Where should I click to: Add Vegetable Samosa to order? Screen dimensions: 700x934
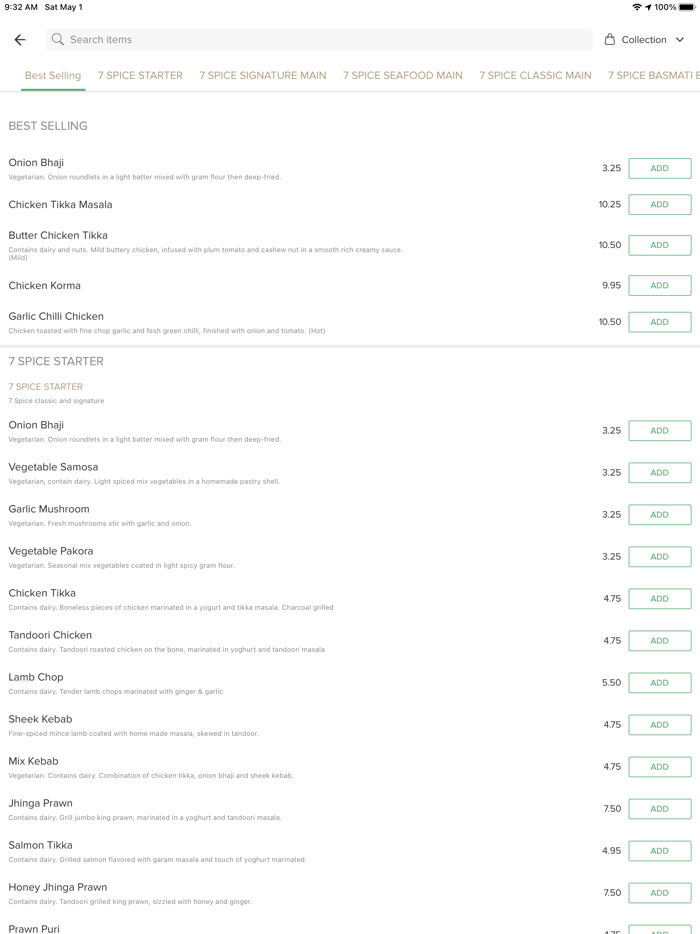(659, 473)
